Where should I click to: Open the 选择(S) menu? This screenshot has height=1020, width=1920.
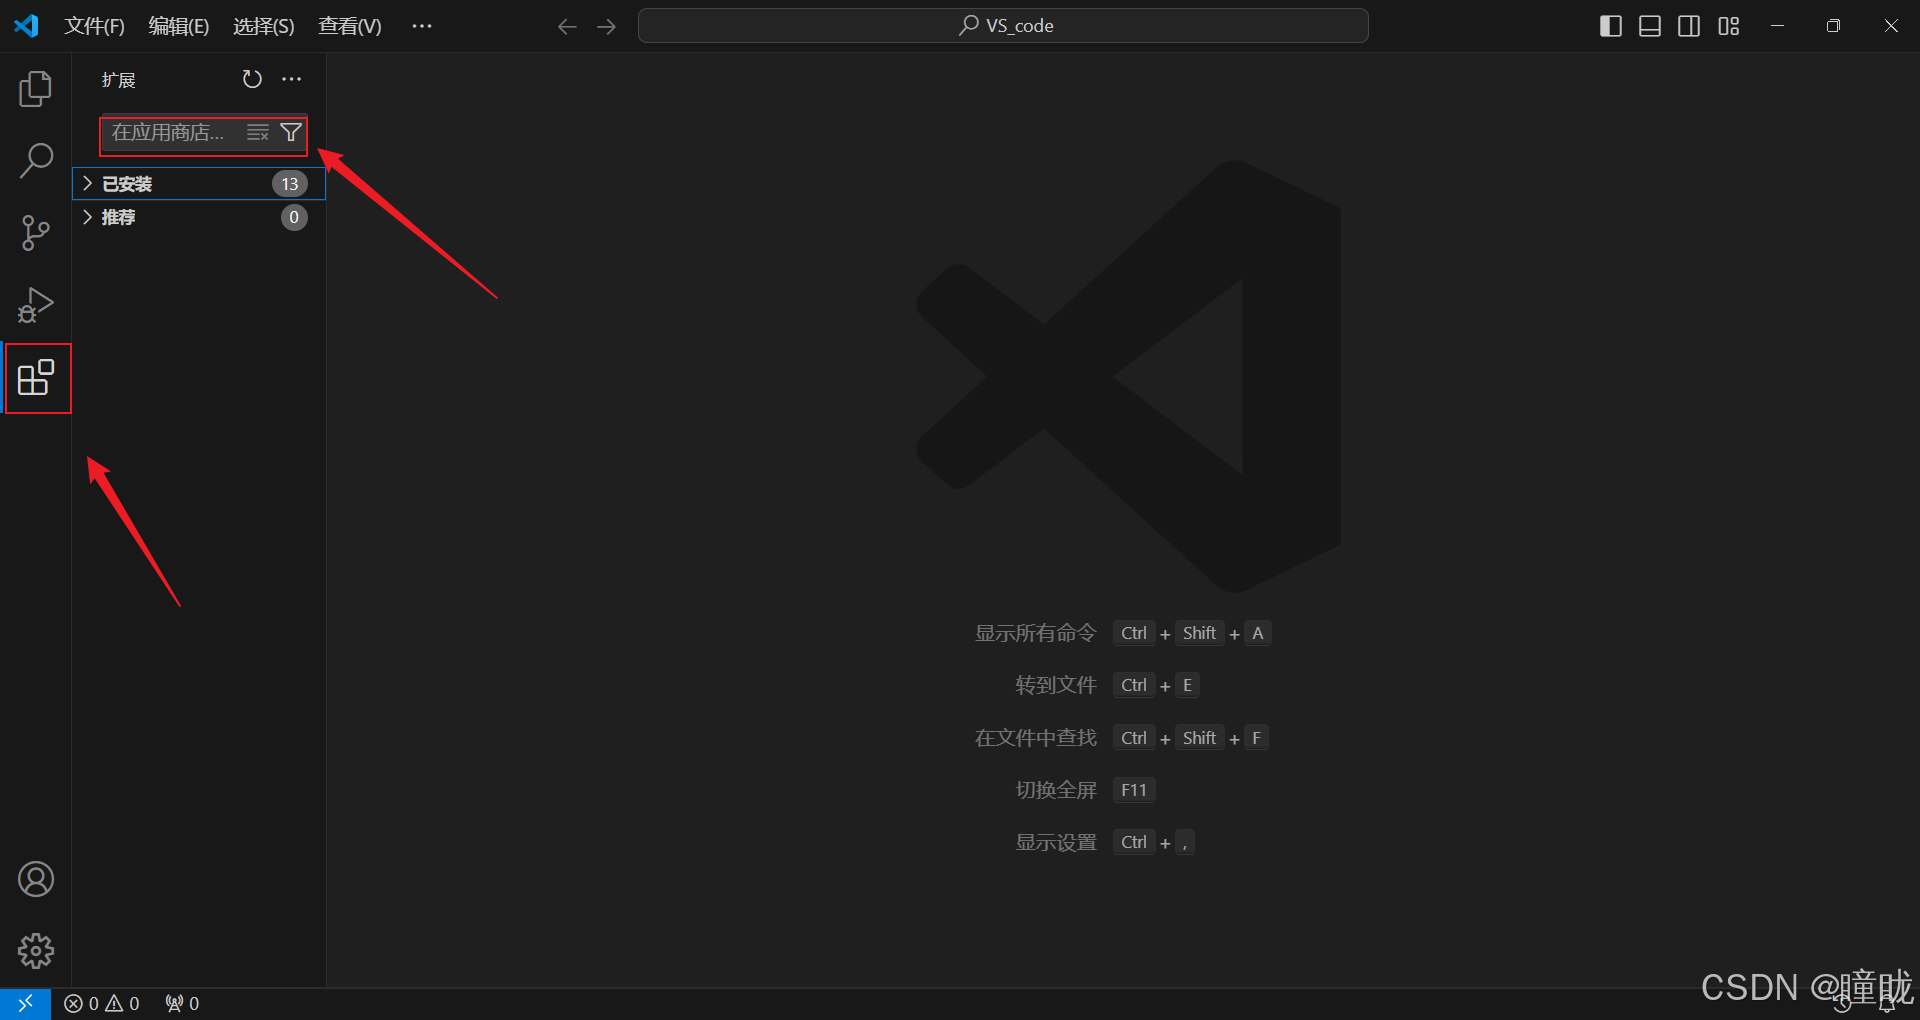click(264, 26)
